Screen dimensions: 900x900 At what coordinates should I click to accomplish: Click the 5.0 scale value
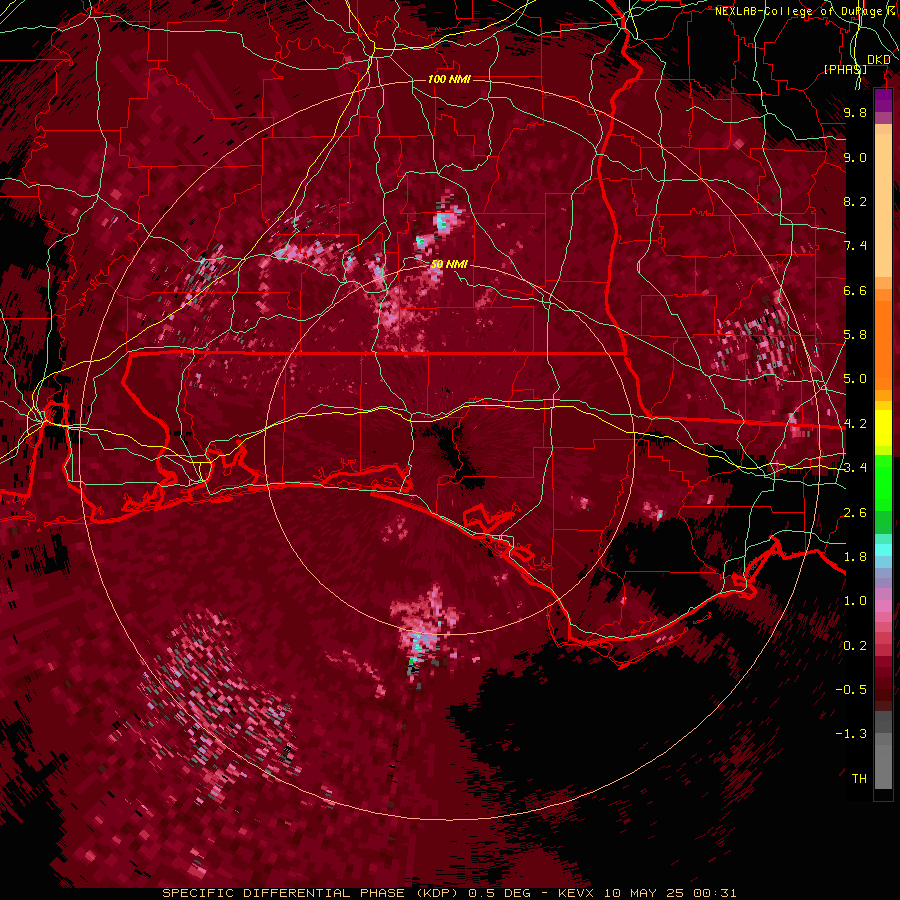[855, 379]
